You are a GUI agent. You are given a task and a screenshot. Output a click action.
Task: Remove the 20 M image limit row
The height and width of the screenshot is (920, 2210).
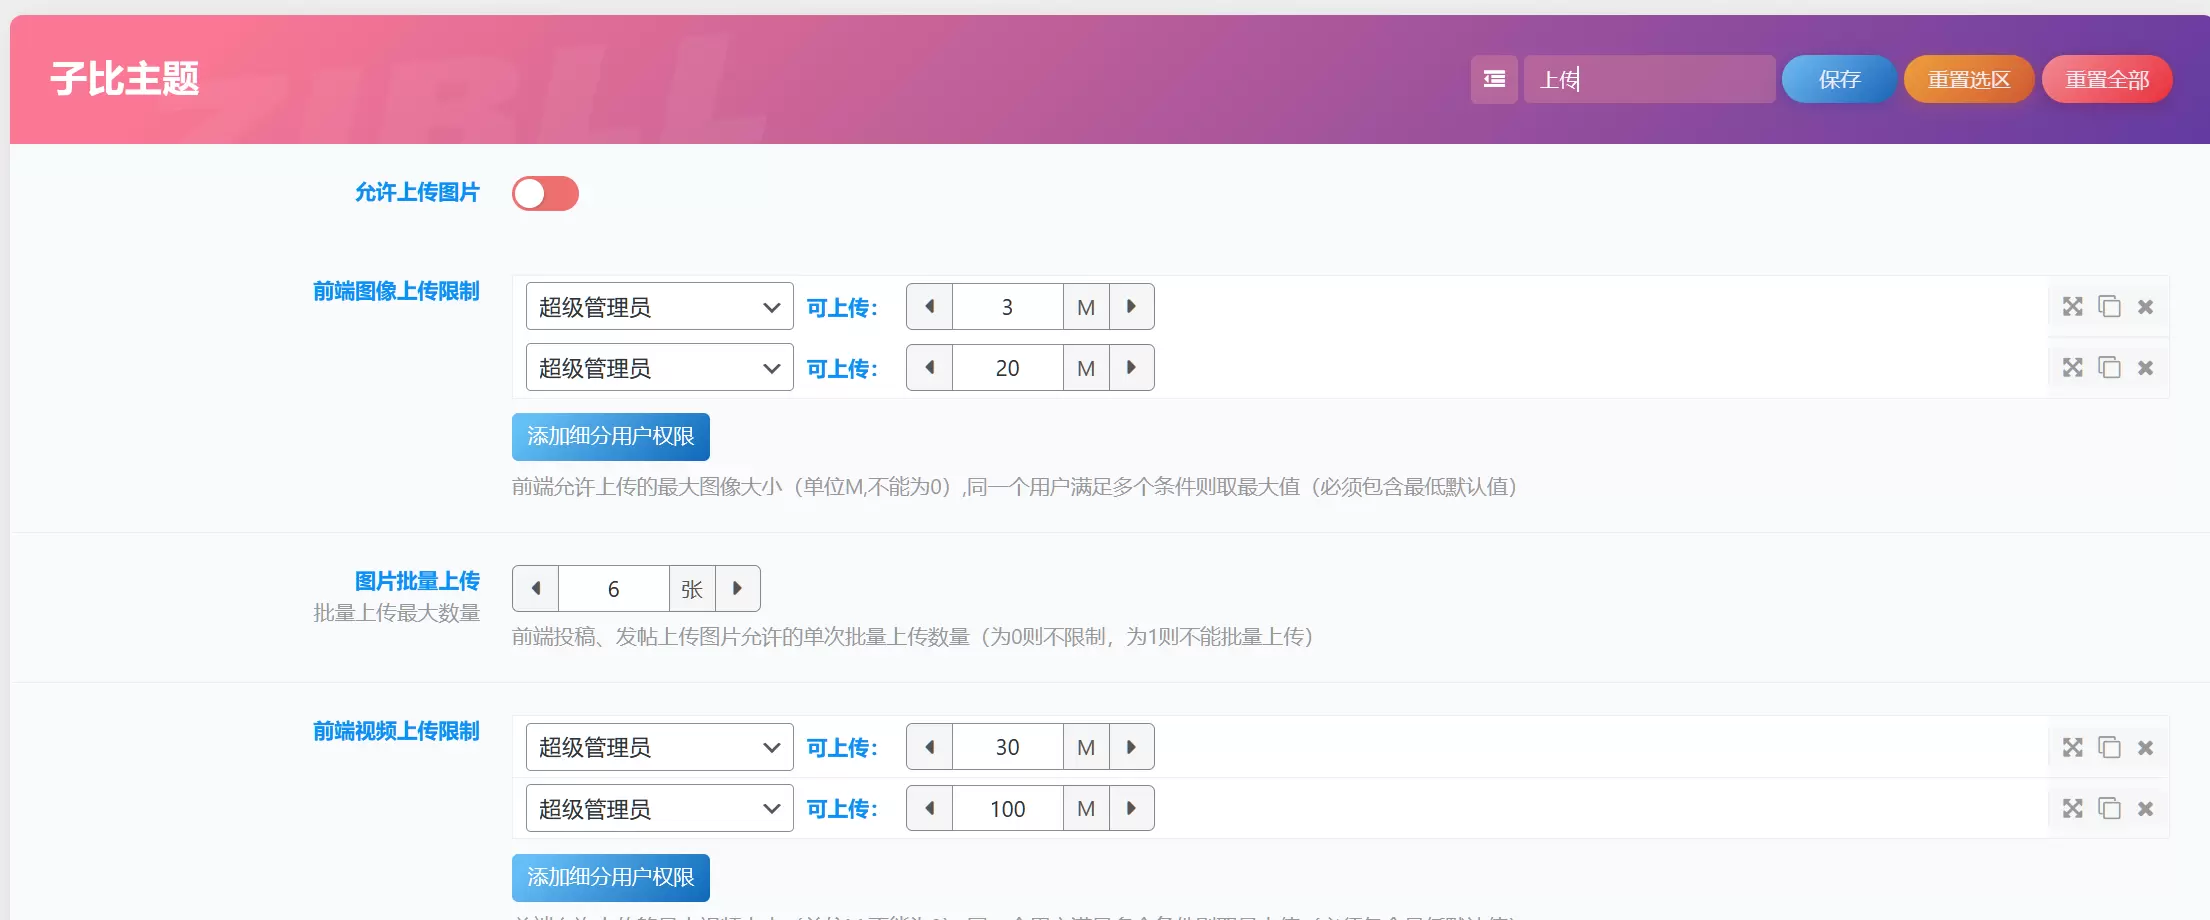tap(2145, 368)
